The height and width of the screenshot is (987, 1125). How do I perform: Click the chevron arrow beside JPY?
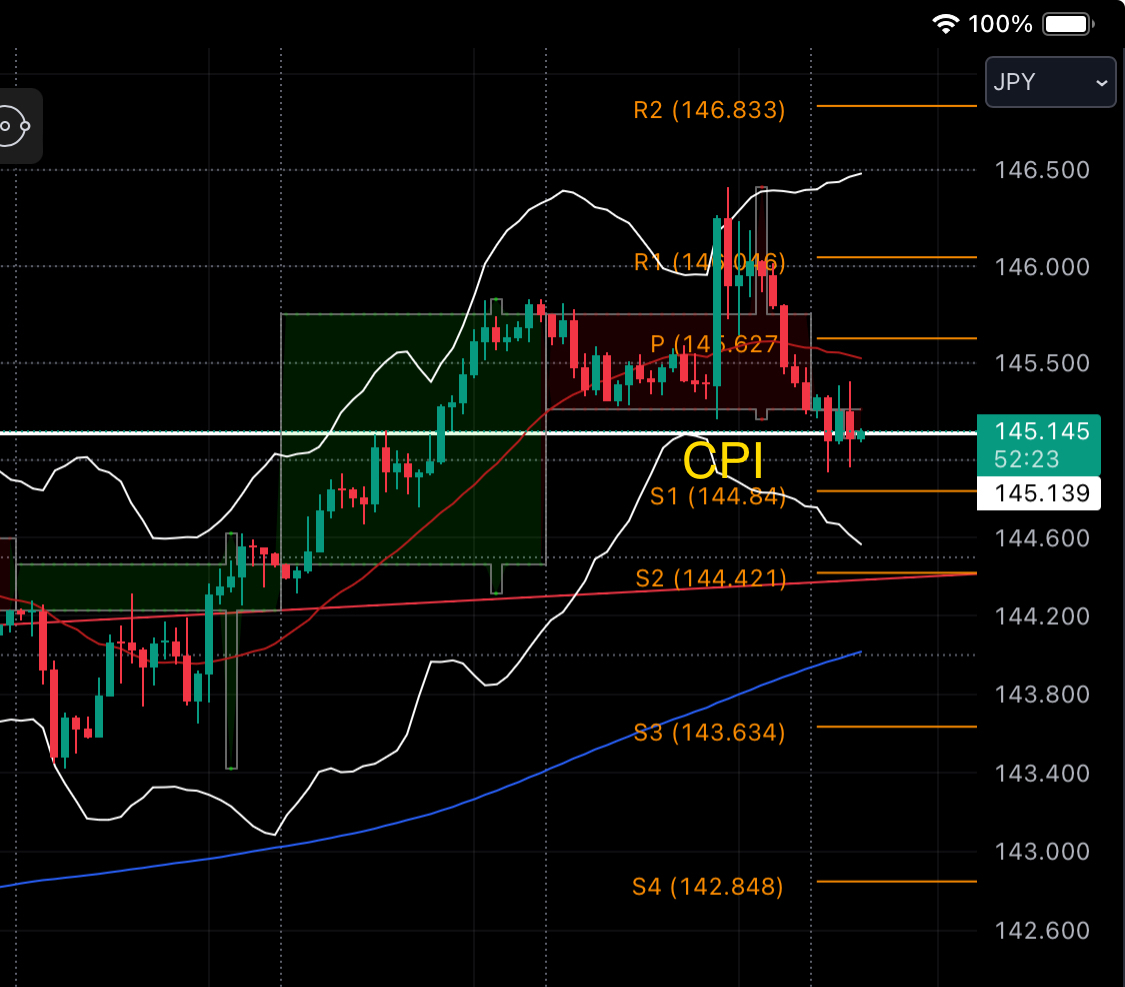pyautogui.click(x=1102, y=83)
